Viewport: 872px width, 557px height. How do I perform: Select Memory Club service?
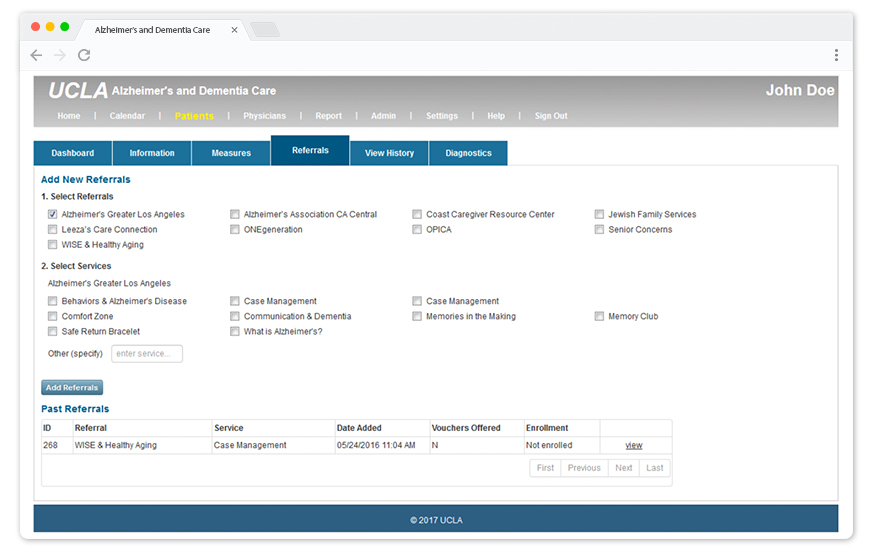coord(599,316)
